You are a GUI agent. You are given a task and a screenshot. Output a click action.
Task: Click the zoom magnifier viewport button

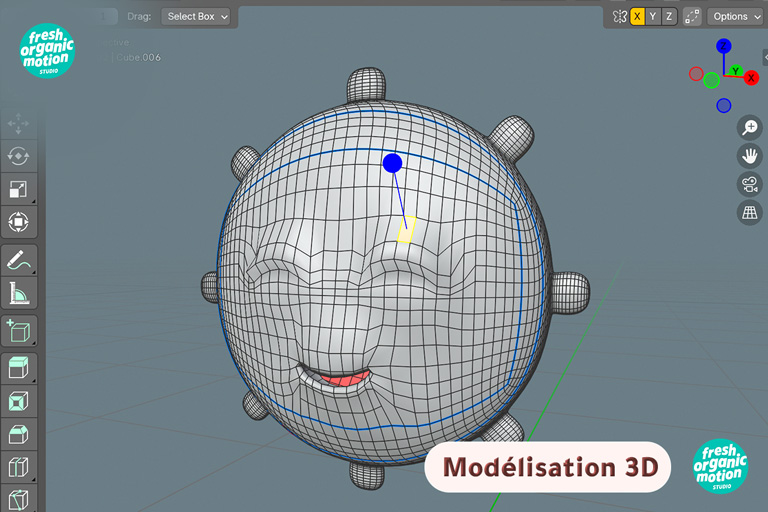[749, 127]
